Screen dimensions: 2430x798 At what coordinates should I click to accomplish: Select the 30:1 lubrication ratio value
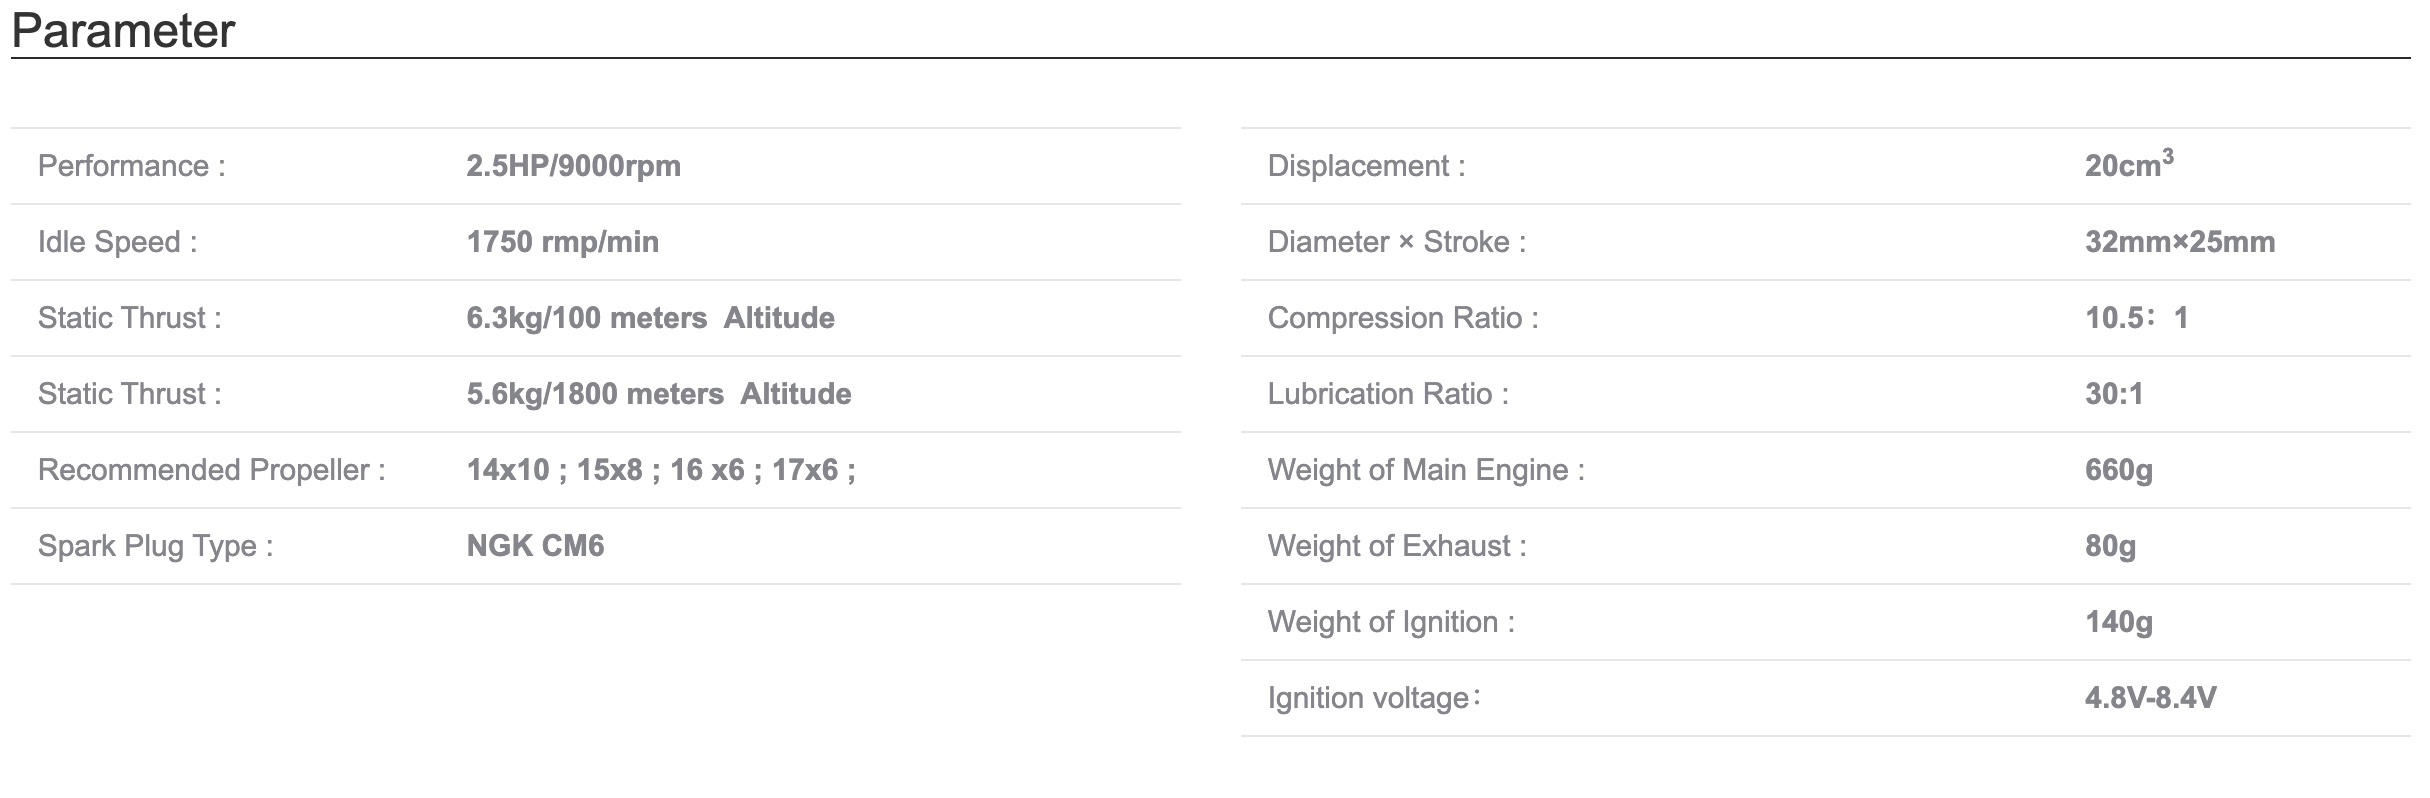(x=2113, y=394)
